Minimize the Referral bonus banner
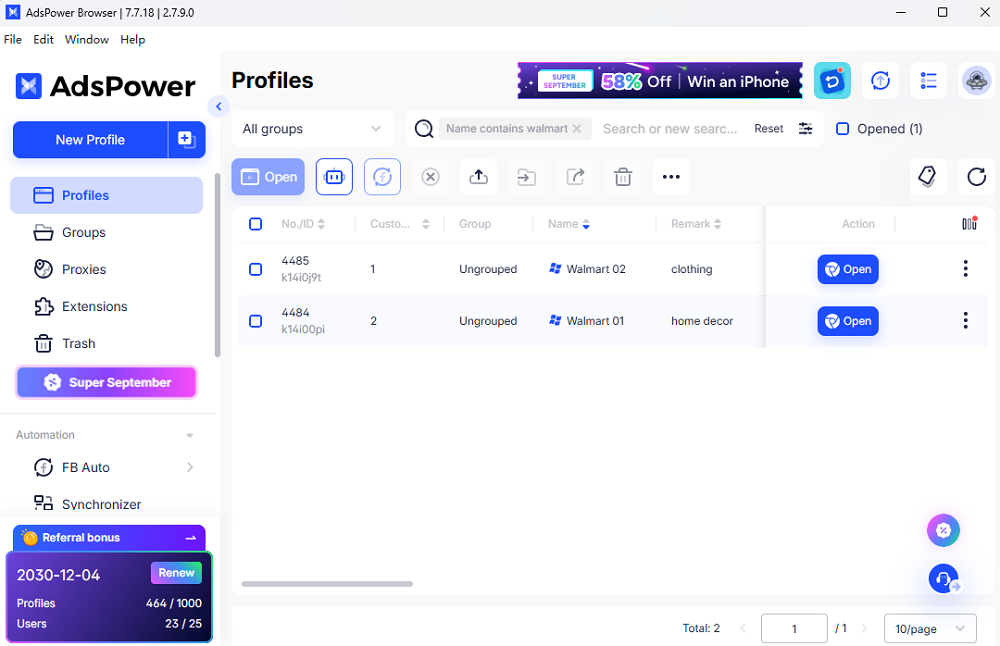1000x646 pixels. point(191,538)
